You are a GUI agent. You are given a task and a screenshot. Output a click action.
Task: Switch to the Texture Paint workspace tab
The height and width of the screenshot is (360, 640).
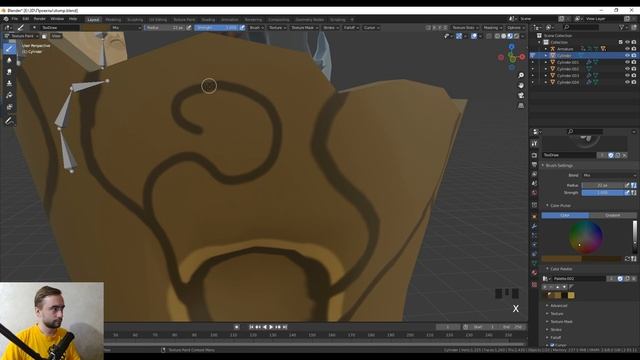point(184,20)
